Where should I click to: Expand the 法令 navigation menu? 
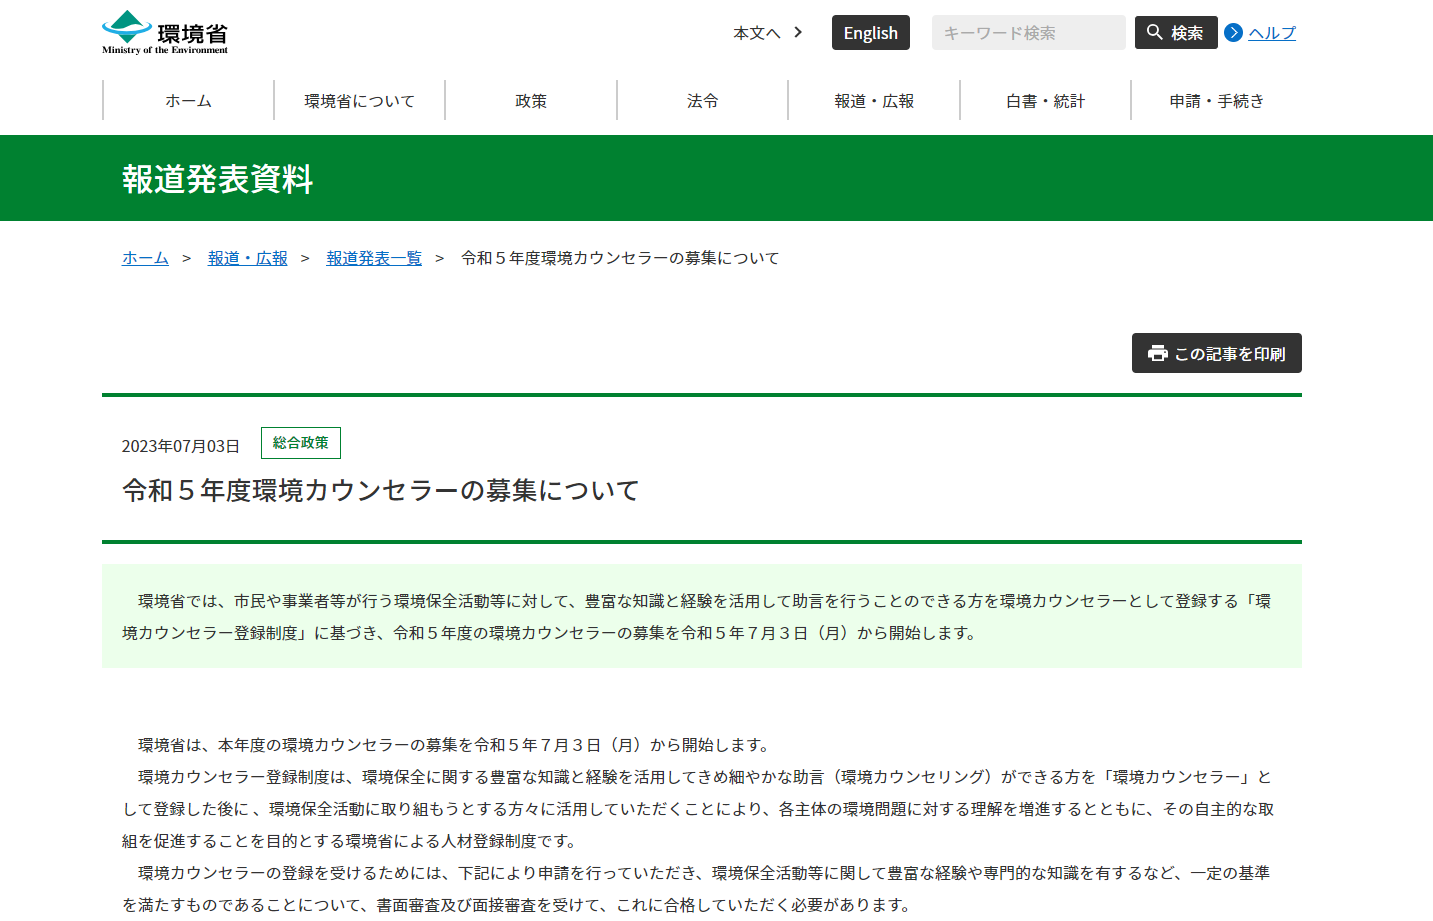pos(702,101)
